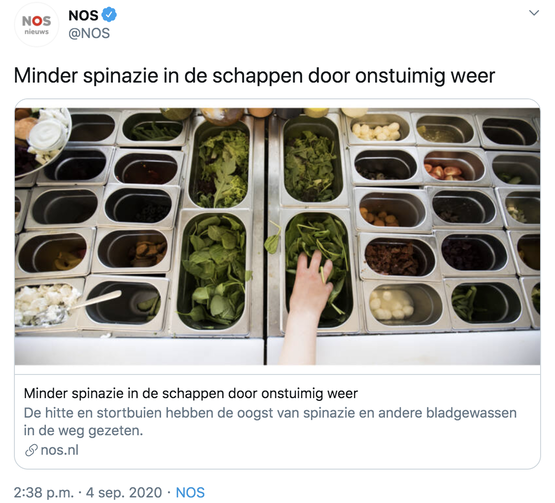The height and width of the screenshot is (503, 555).
Task: Click the link card headline Minder spinazie
Action: pos(191,393)
